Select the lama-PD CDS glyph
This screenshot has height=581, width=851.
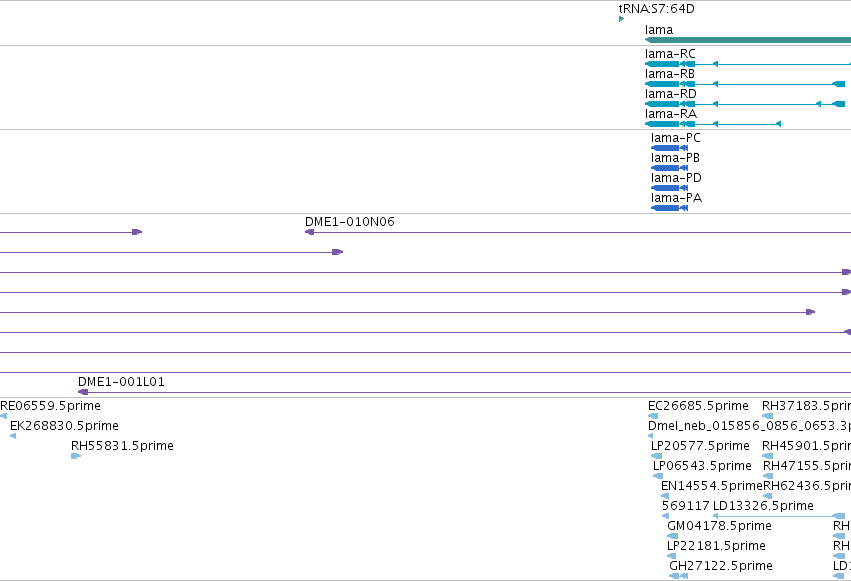(669, 188)
